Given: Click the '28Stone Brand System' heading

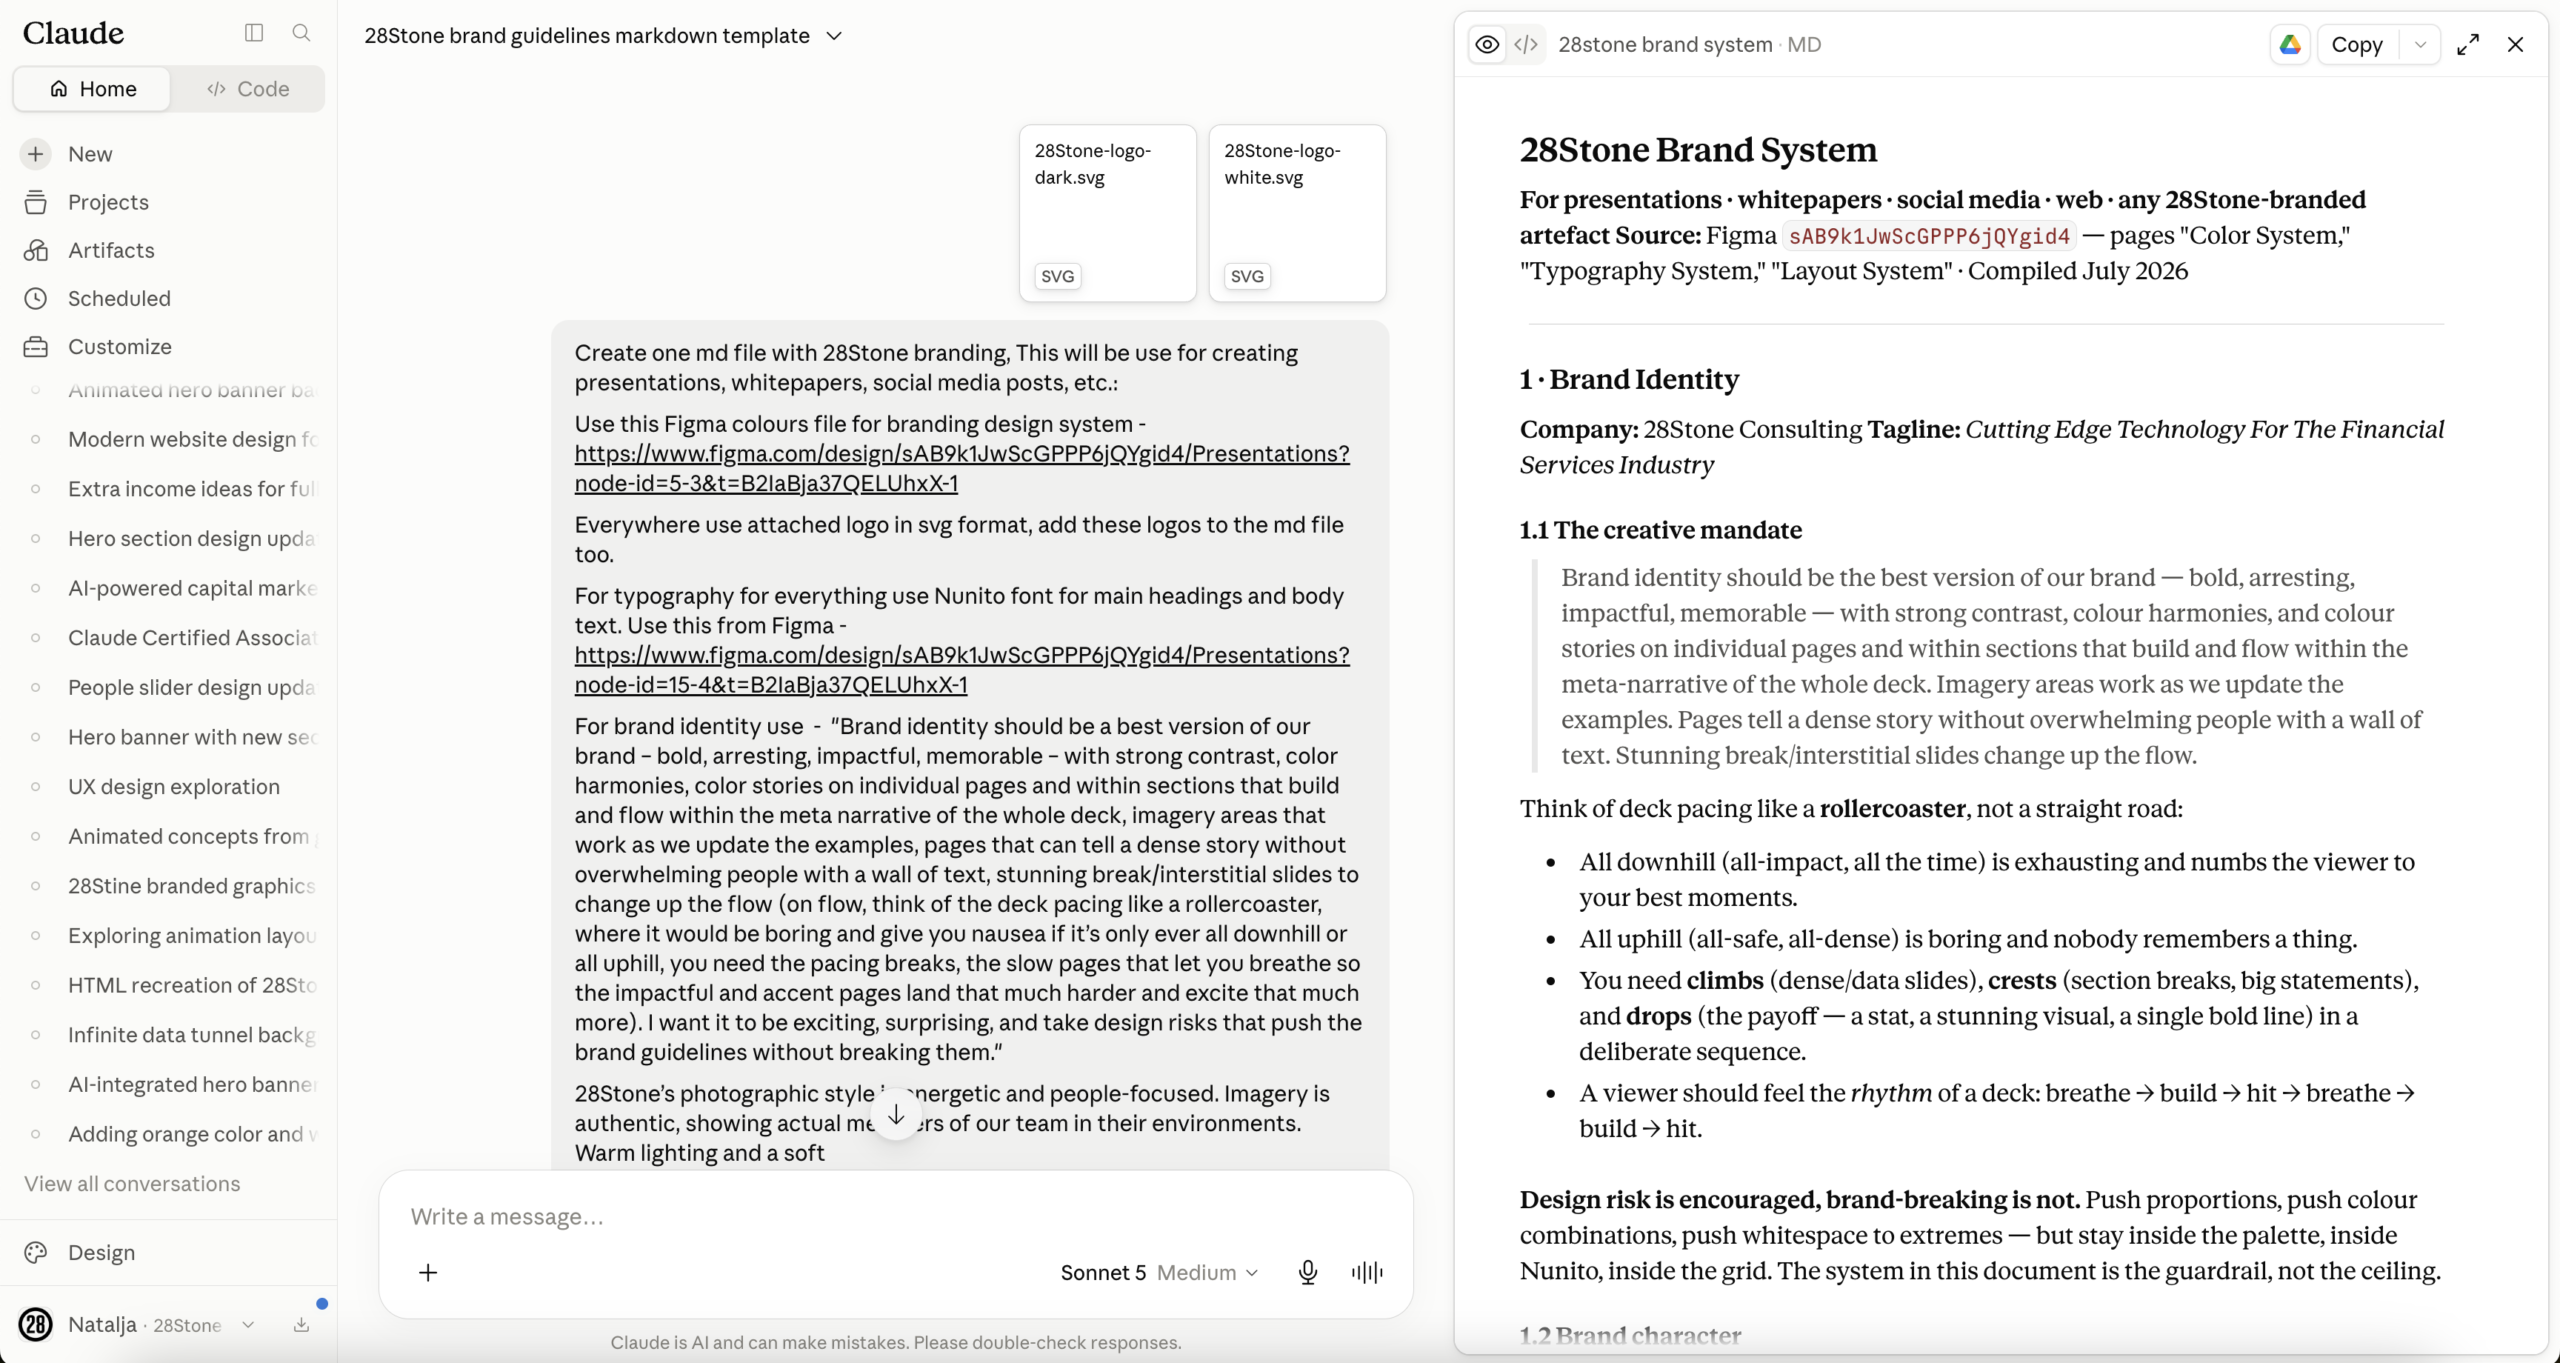Looking at the screenshot, I should (x=1698, y=150).
